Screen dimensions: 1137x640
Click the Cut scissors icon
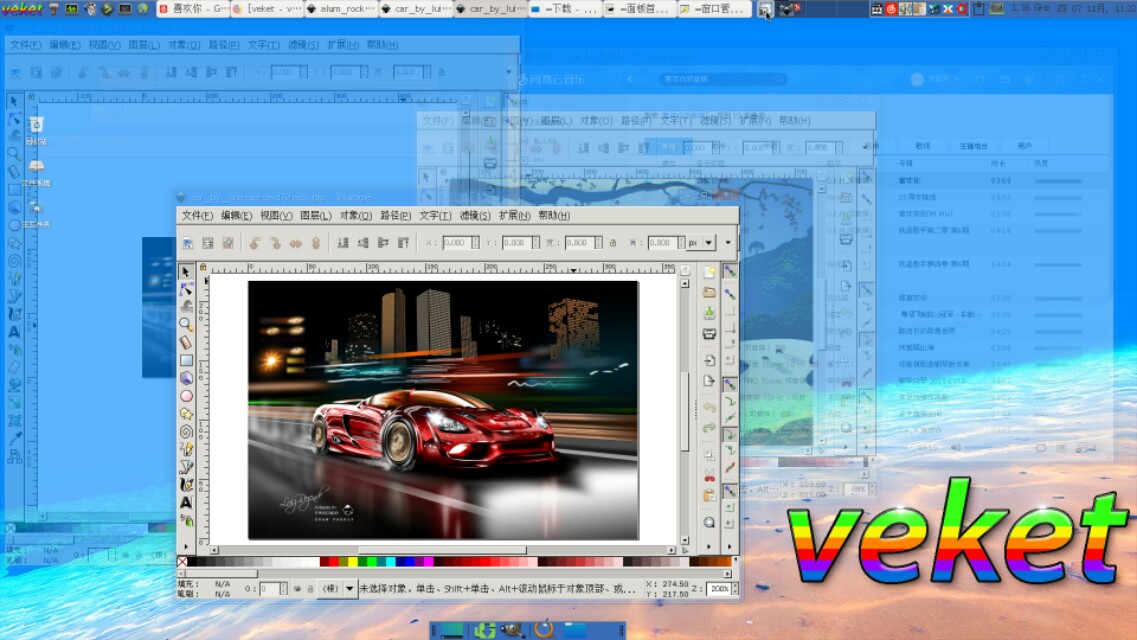coord(709,475)
